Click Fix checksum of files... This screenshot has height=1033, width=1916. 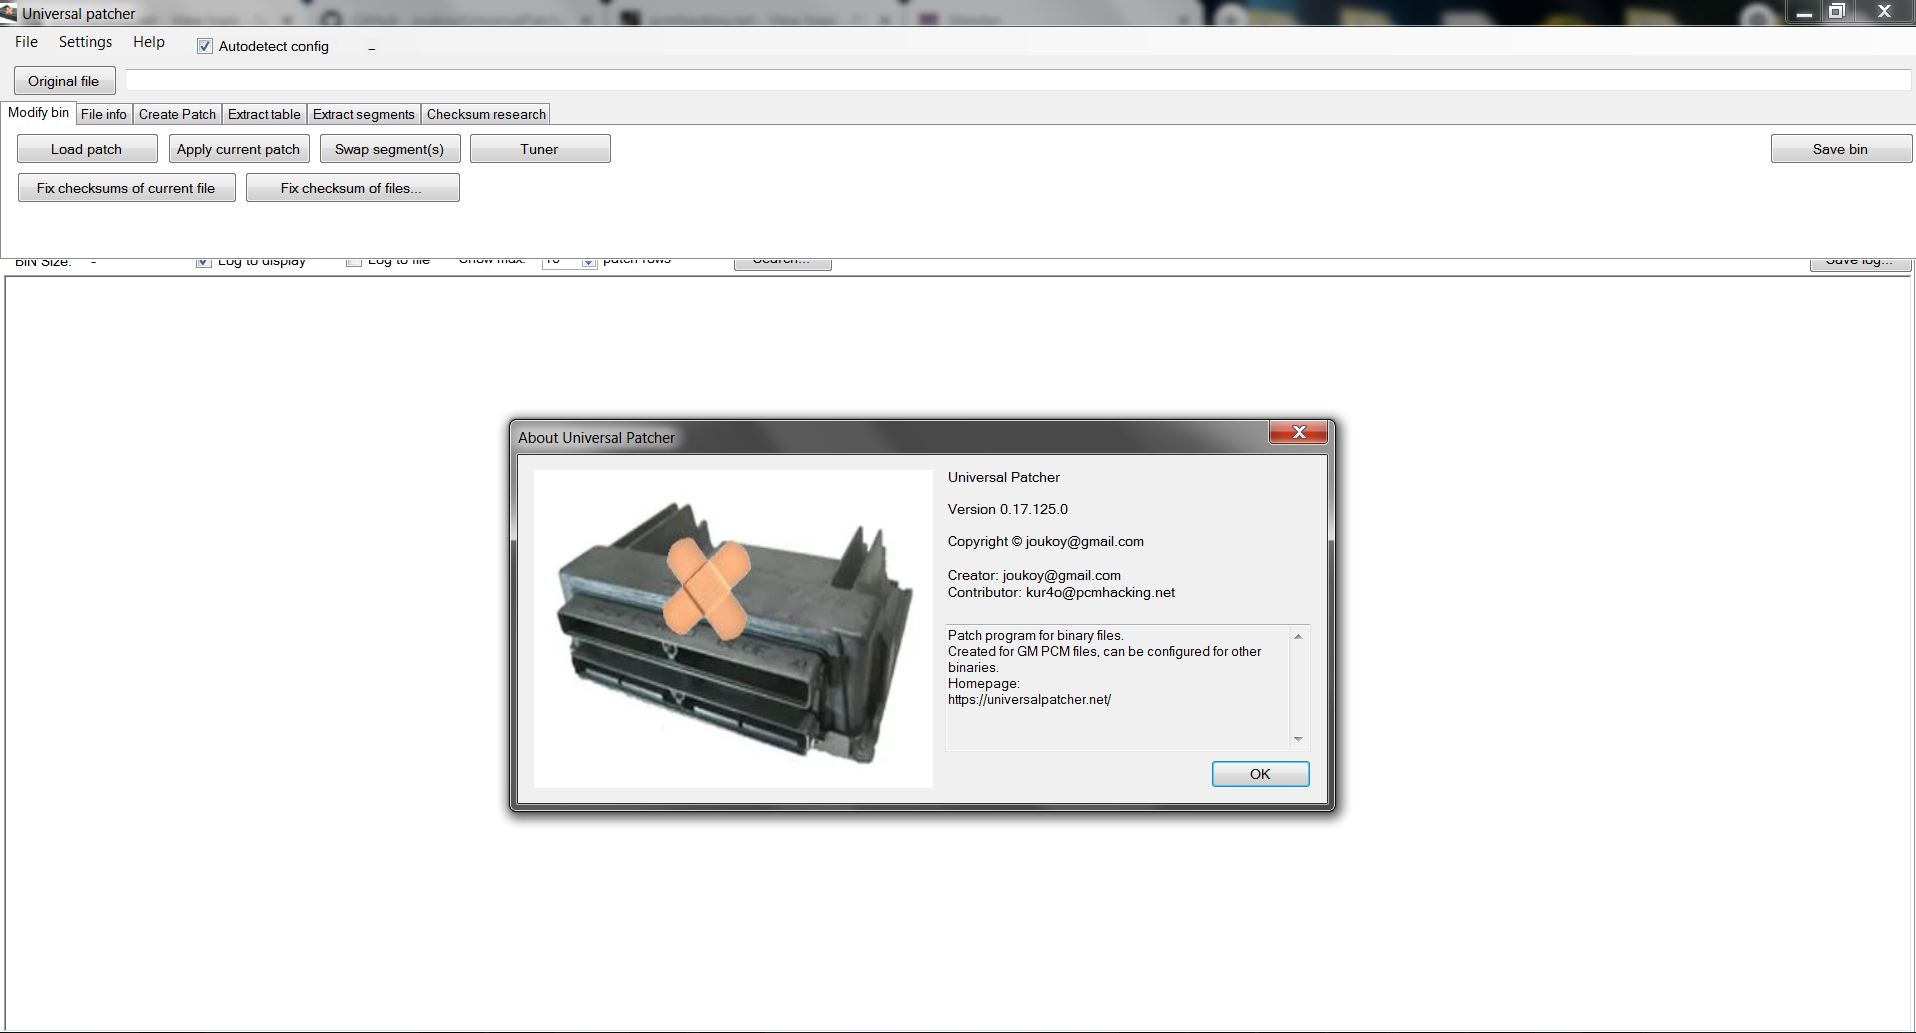click(x=353, y=188)
